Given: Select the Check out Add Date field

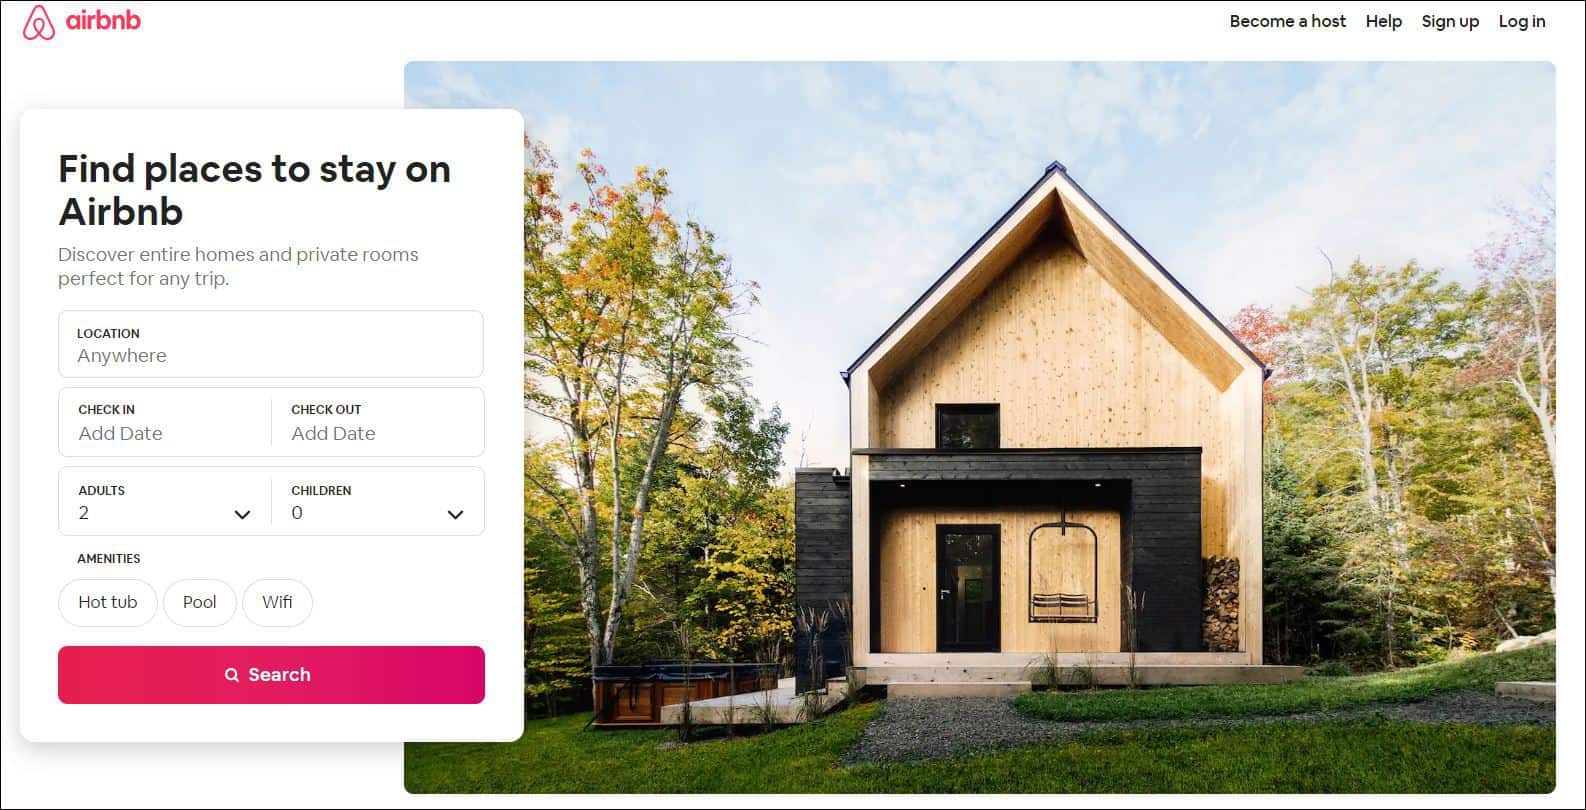Looking at the screenshot, I should coord(378,422).
